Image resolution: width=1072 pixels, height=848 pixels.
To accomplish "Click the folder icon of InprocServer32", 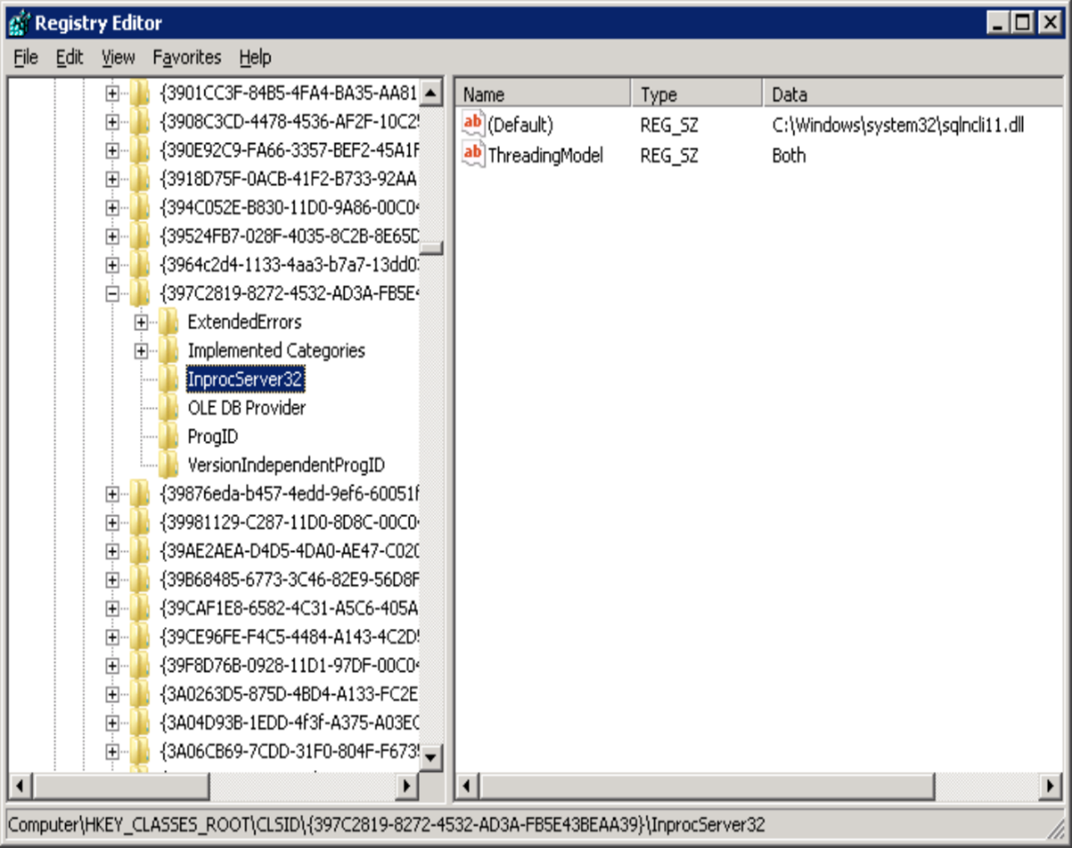I will pyautogui.click(x=168, y=379).
